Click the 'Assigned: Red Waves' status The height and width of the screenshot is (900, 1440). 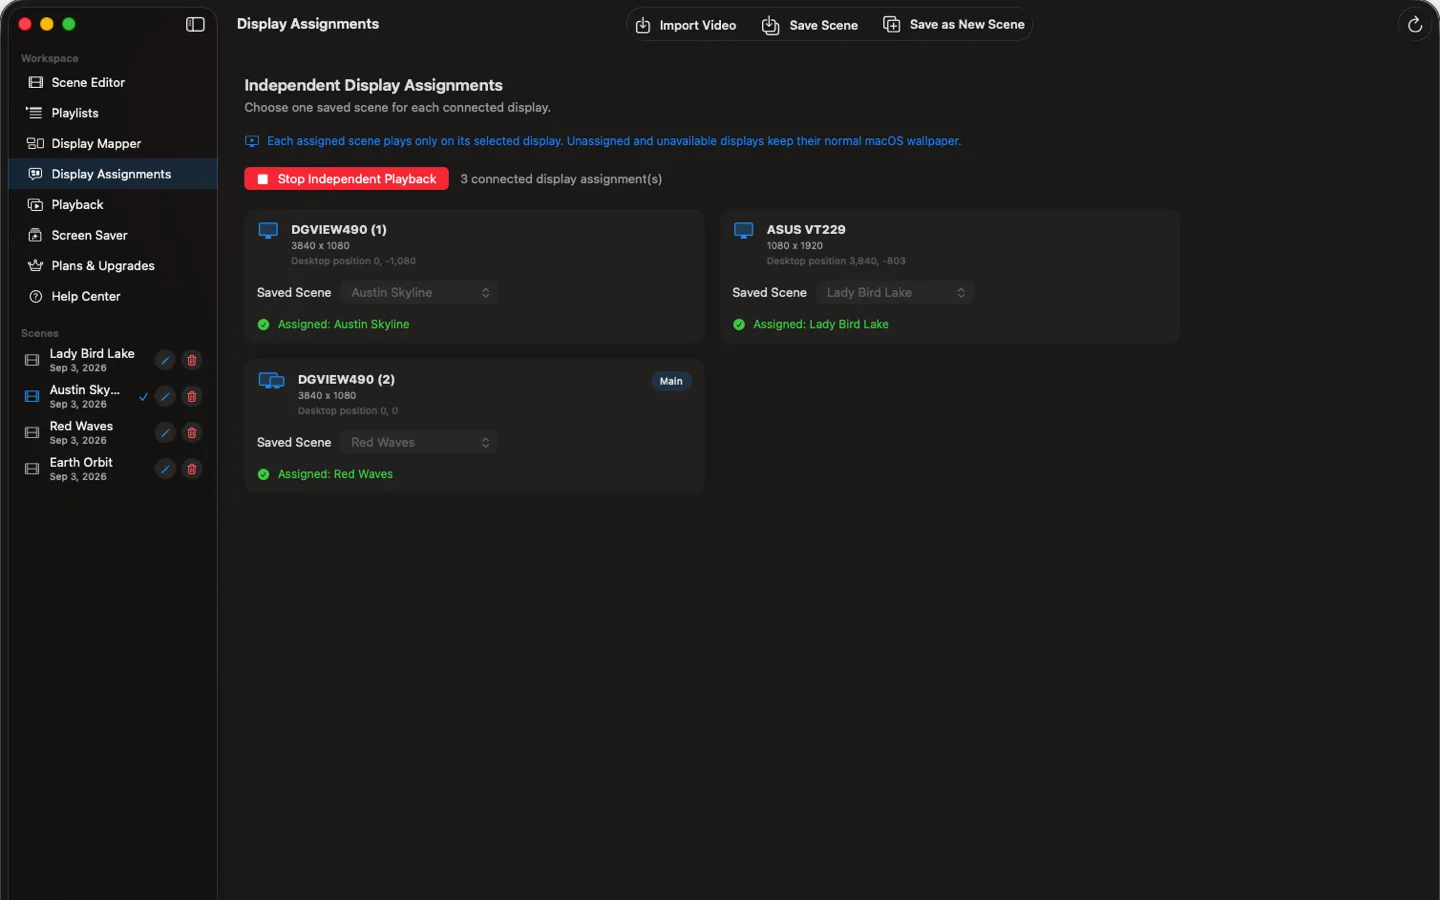(325, 475)
